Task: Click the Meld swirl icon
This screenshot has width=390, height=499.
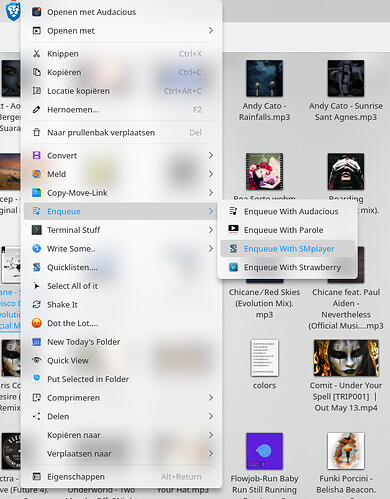Action: [37, 174]
